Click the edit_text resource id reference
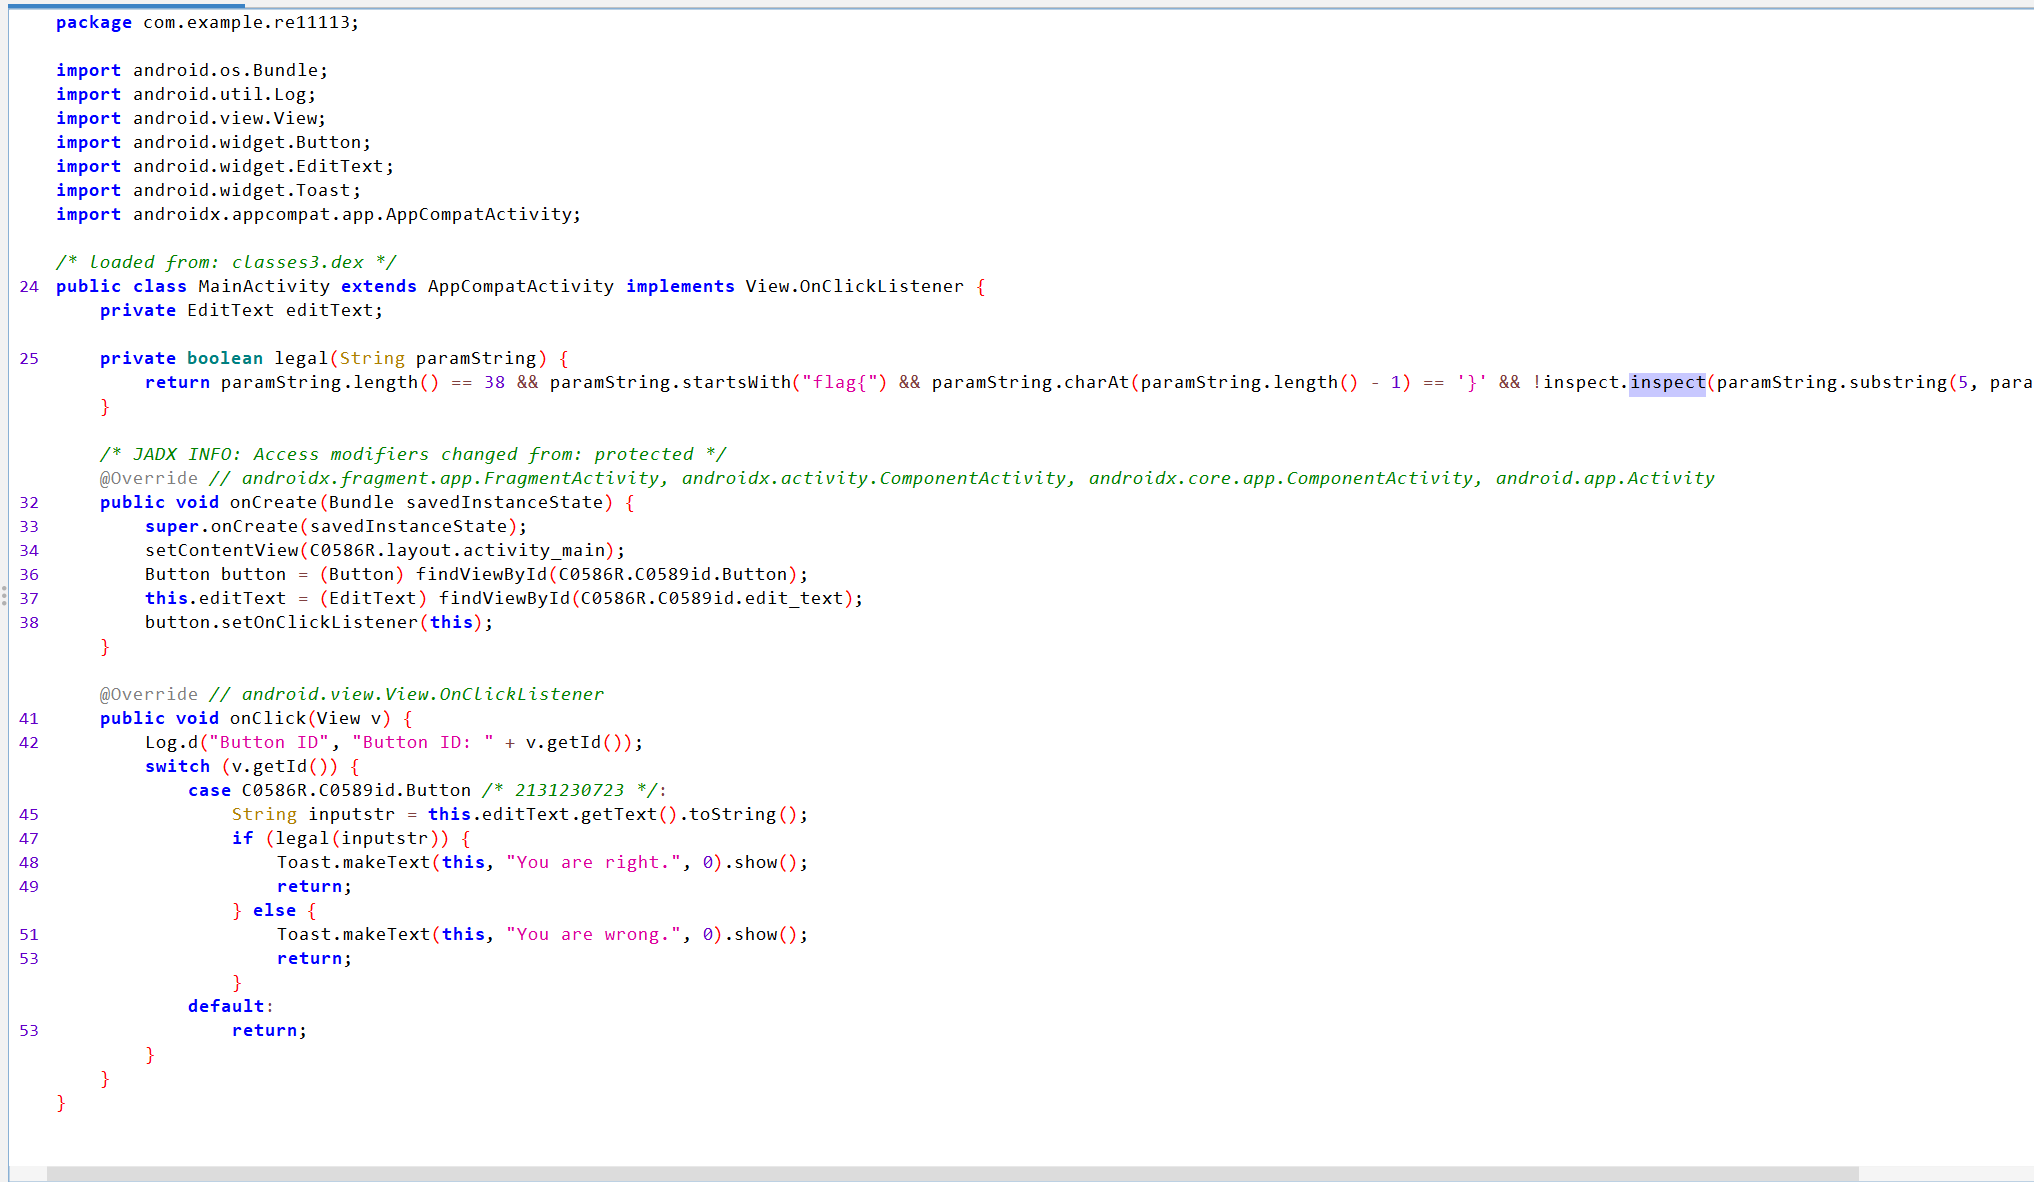The width and height of the screenshot is (2034, 1182). [795, 598]
